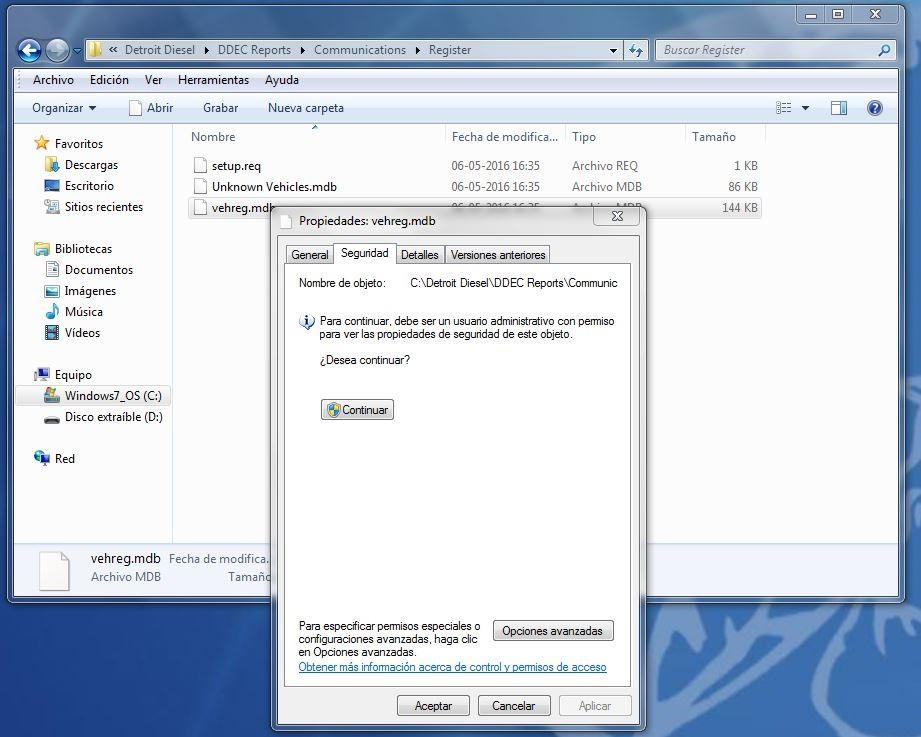Image resolution: width=921 pixels, height=737 pixels.
Task: Select the setup.req file
Action: 475,166
